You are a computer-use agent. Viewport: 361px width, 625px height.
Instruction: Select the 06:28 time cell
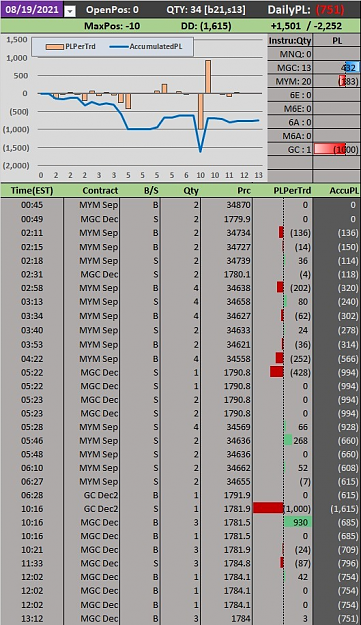click(x=32, y=495)
